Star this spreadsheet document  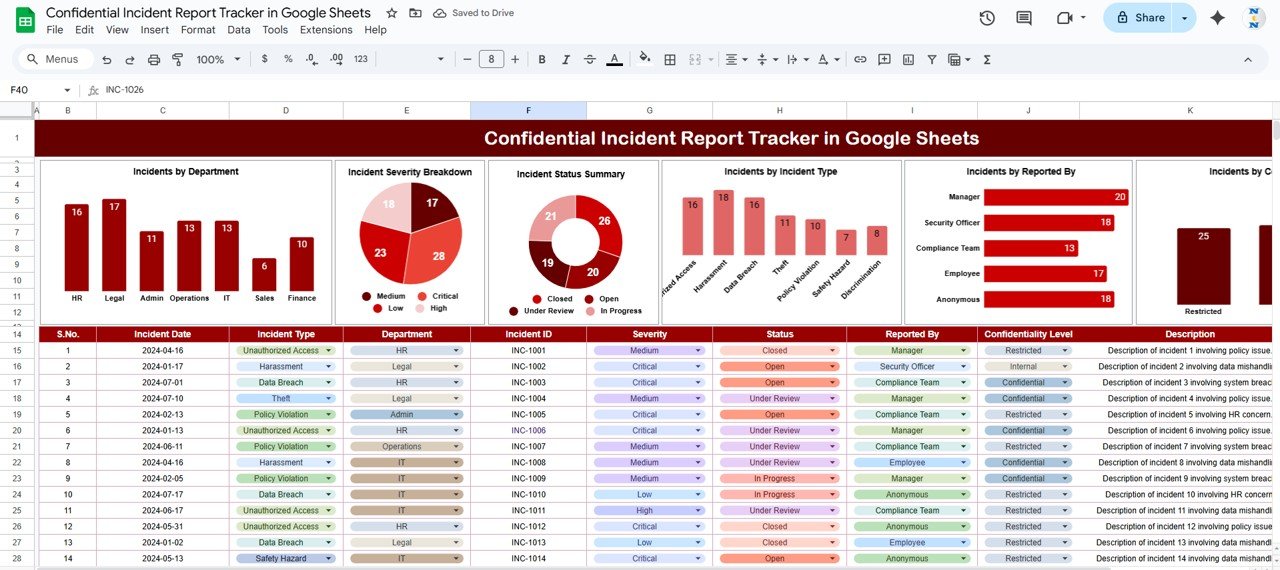pyautogui.click(x=391, y=13)
